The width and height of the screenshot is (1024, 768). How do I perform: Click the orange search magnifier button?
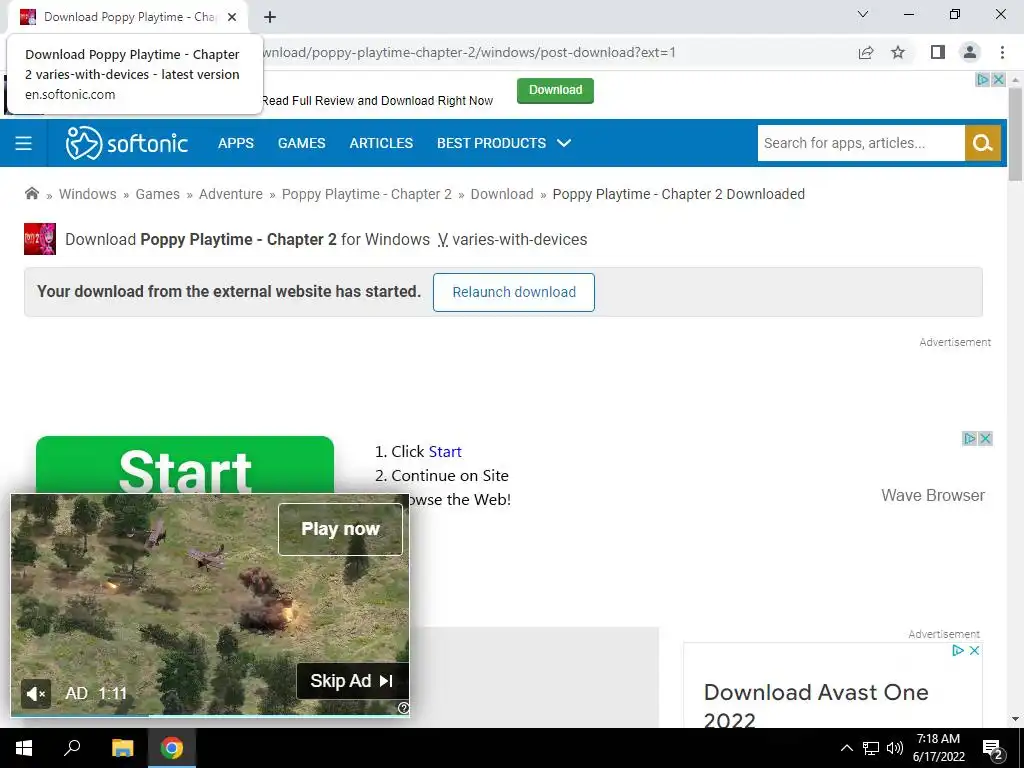coord(982,143)
